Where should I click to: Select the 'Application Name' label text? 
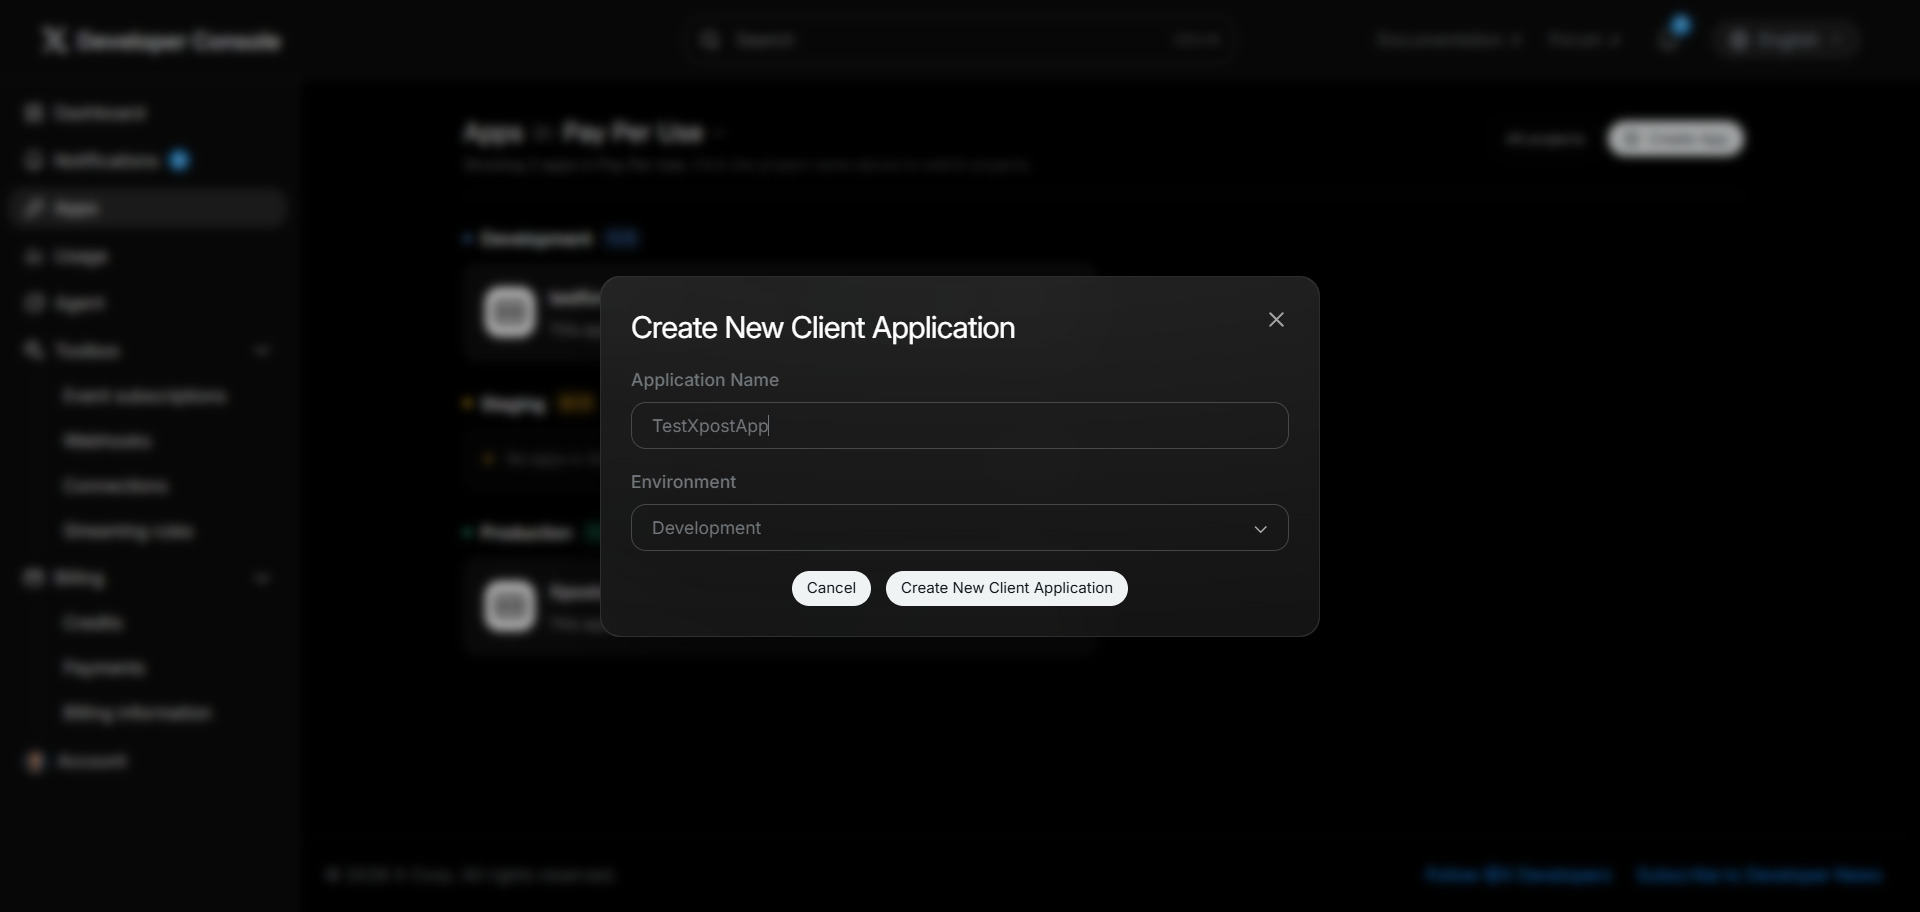[705, 380]
